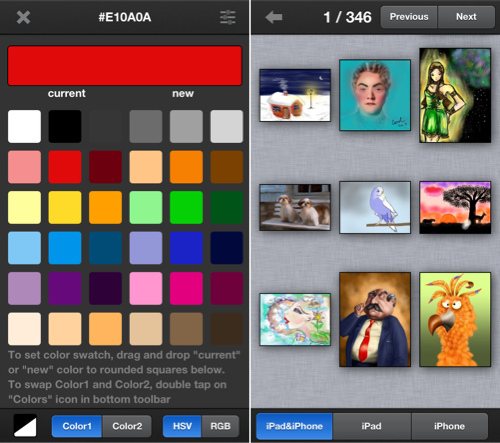This screenshot has width=500, height=443.
Task: Open the orange feathered bird thumbnail
Action: tap(455, 320)
